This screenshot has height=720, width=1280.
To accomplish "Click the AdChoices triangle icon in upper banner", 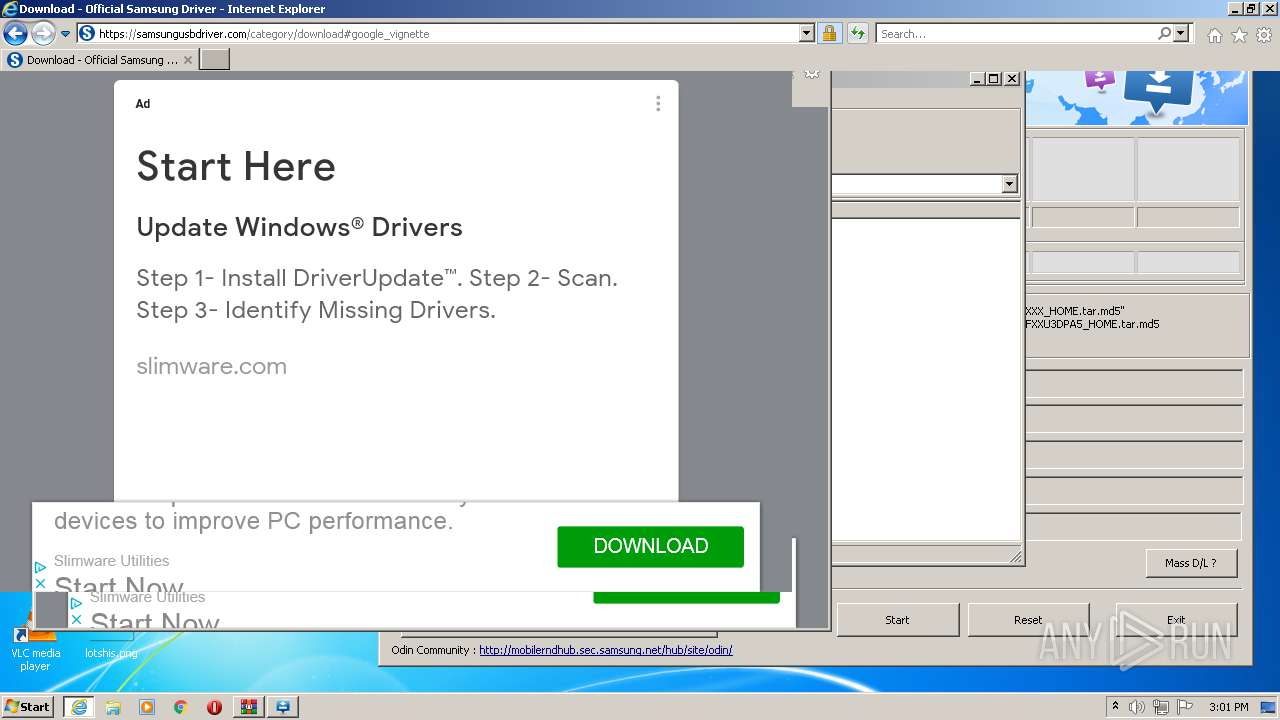I will click(40, 567).
